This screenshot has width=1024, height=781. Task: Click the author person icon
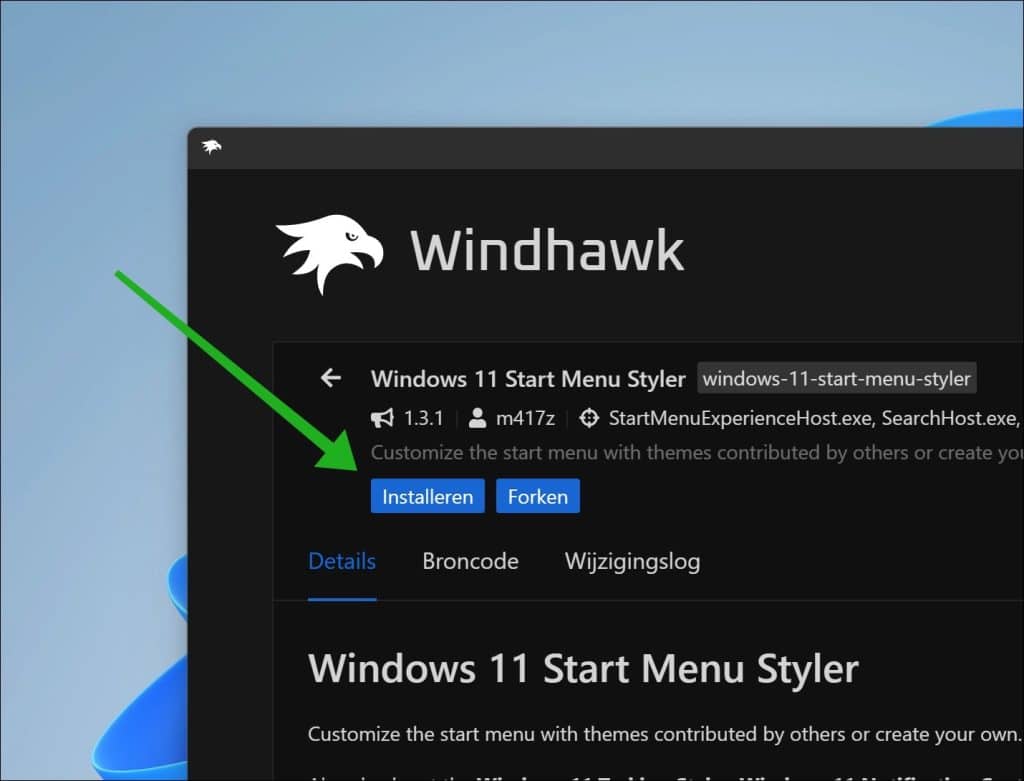coord(478,418)
